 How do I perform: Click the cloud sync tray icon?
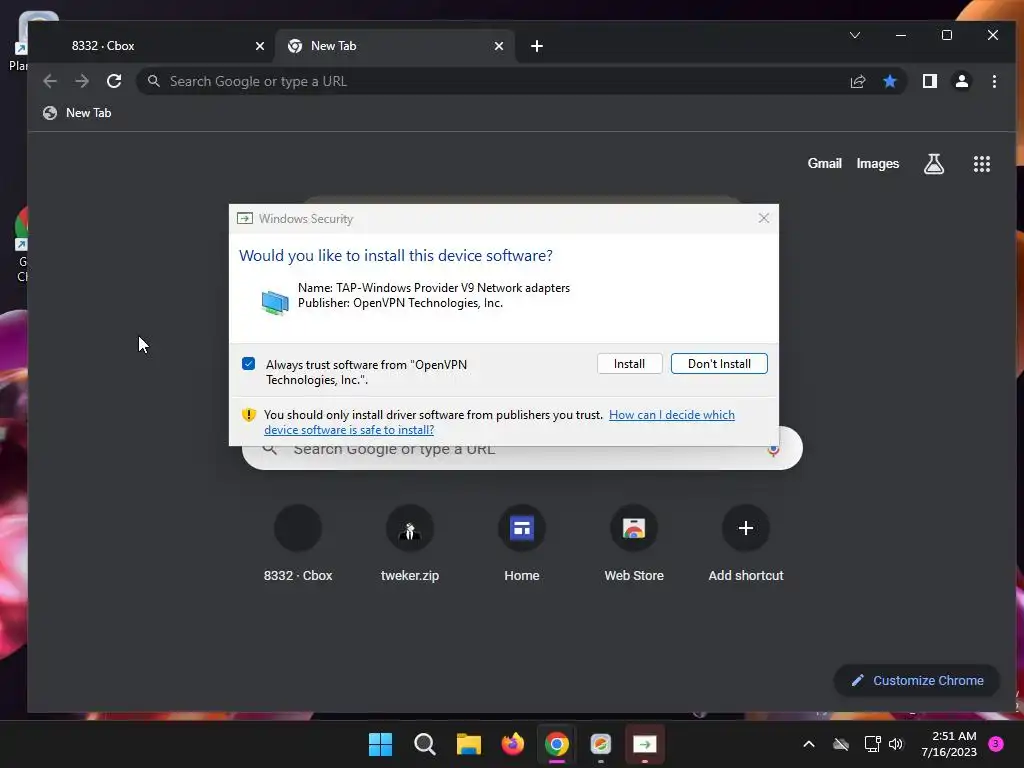coord(841,744)
